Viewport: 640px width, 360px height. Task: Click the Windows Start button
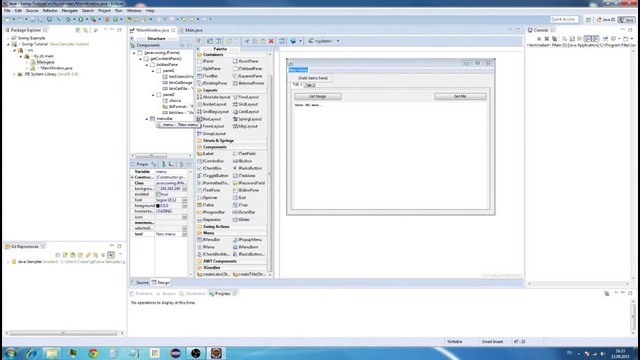(10, 353)
